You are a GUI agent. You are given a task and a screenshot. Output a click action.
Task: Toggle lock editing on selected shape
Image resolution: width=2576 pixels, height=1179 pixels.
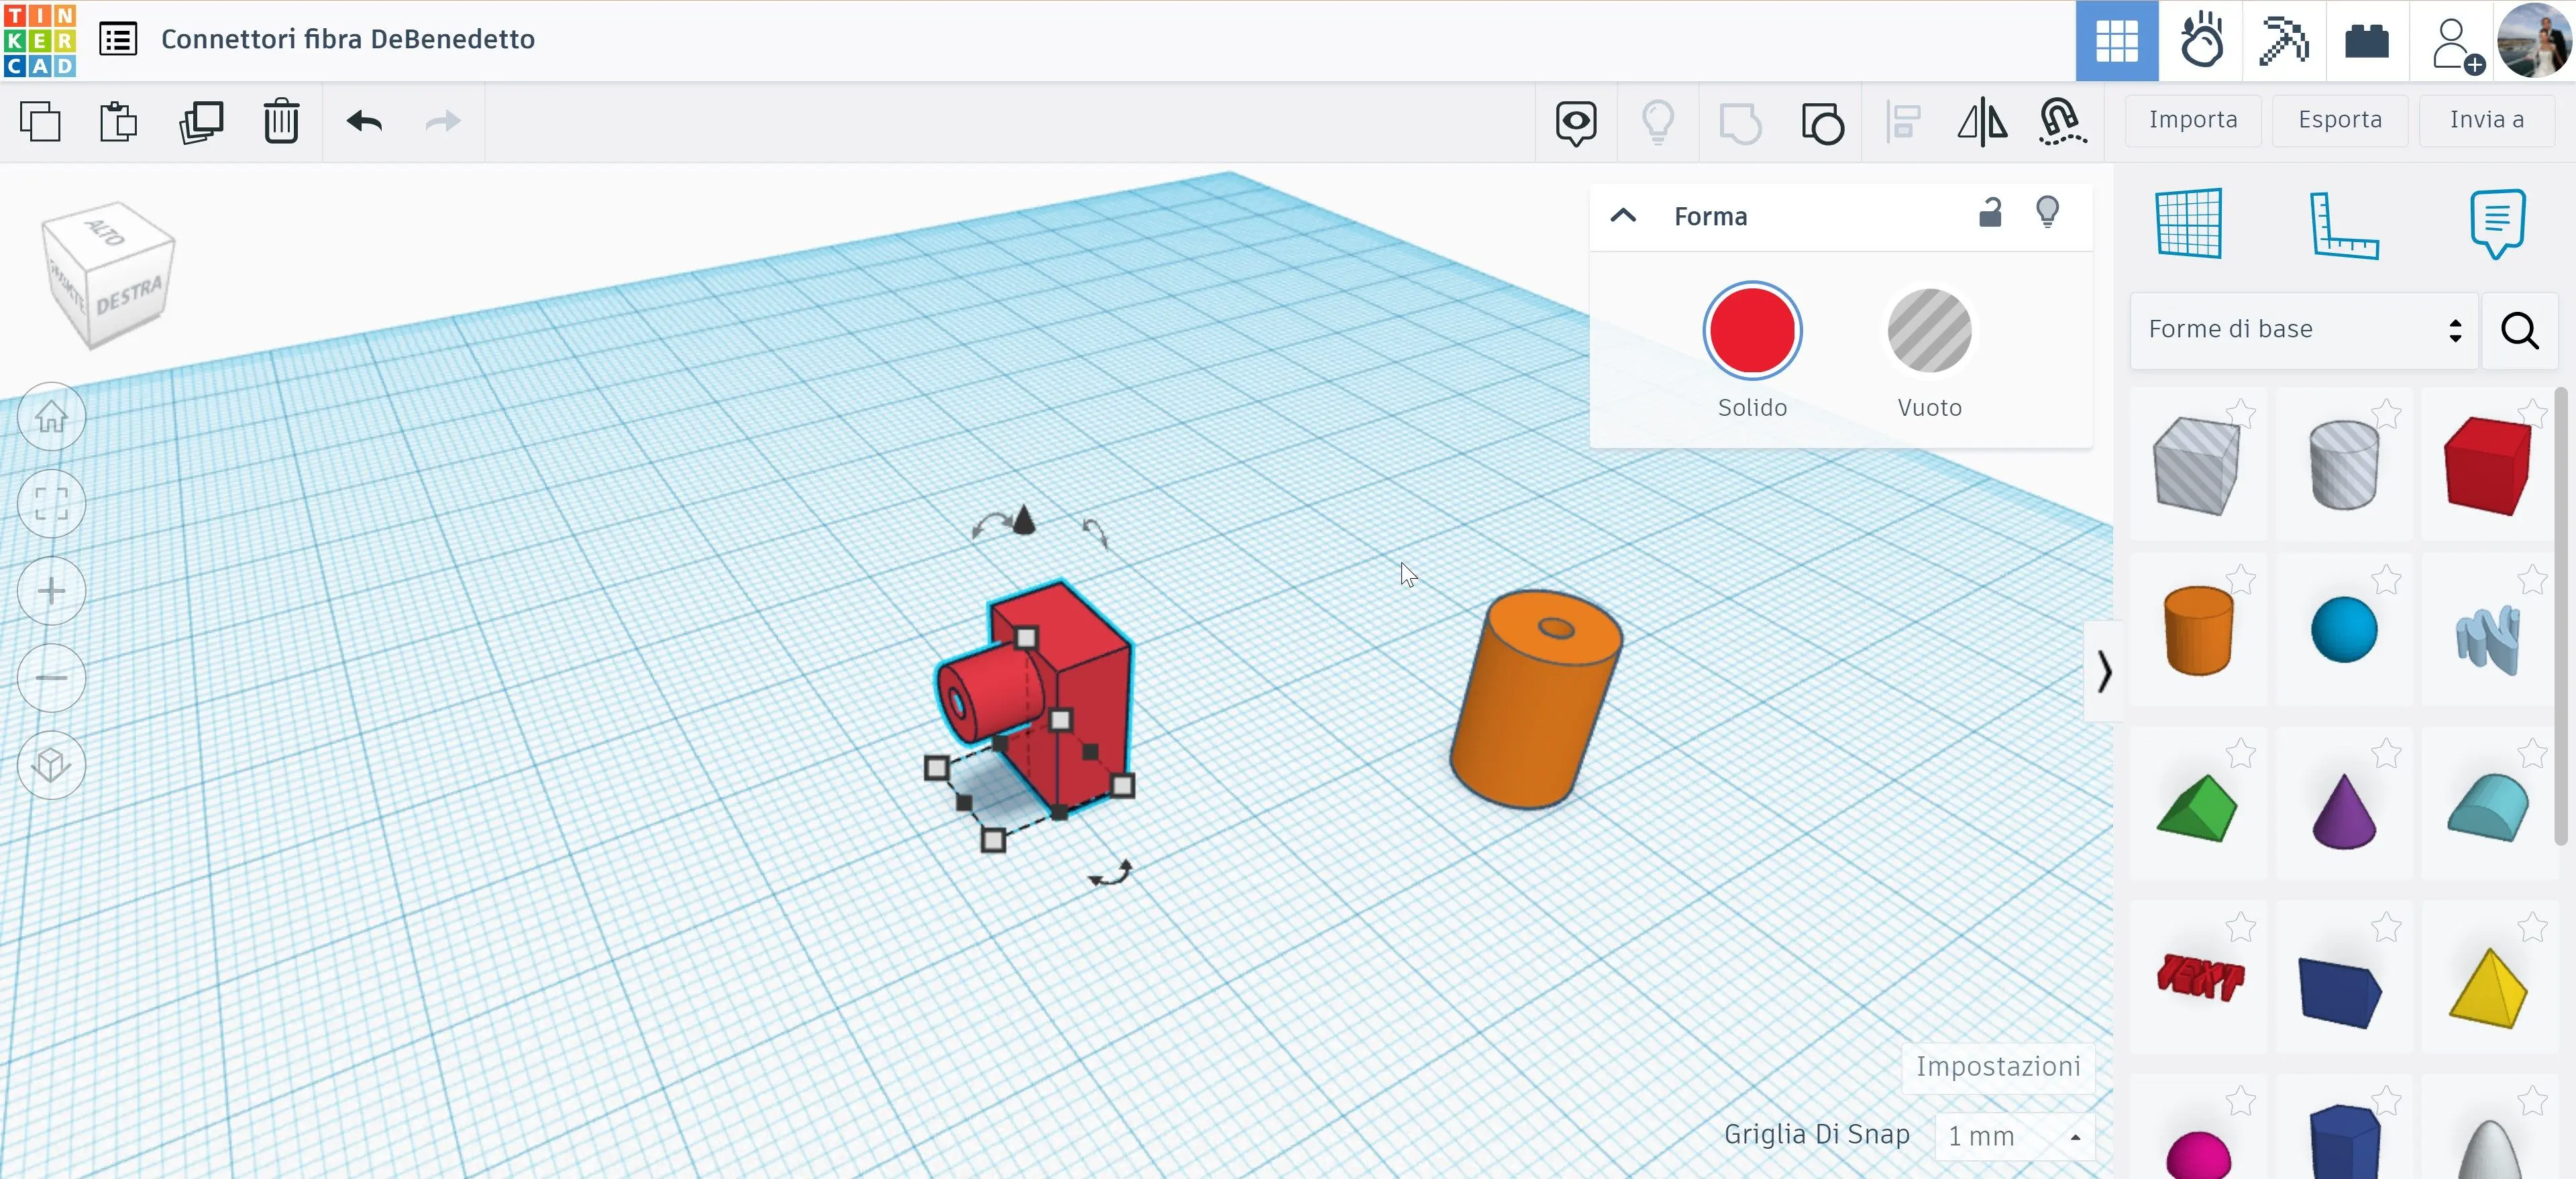pos(1990,213)
